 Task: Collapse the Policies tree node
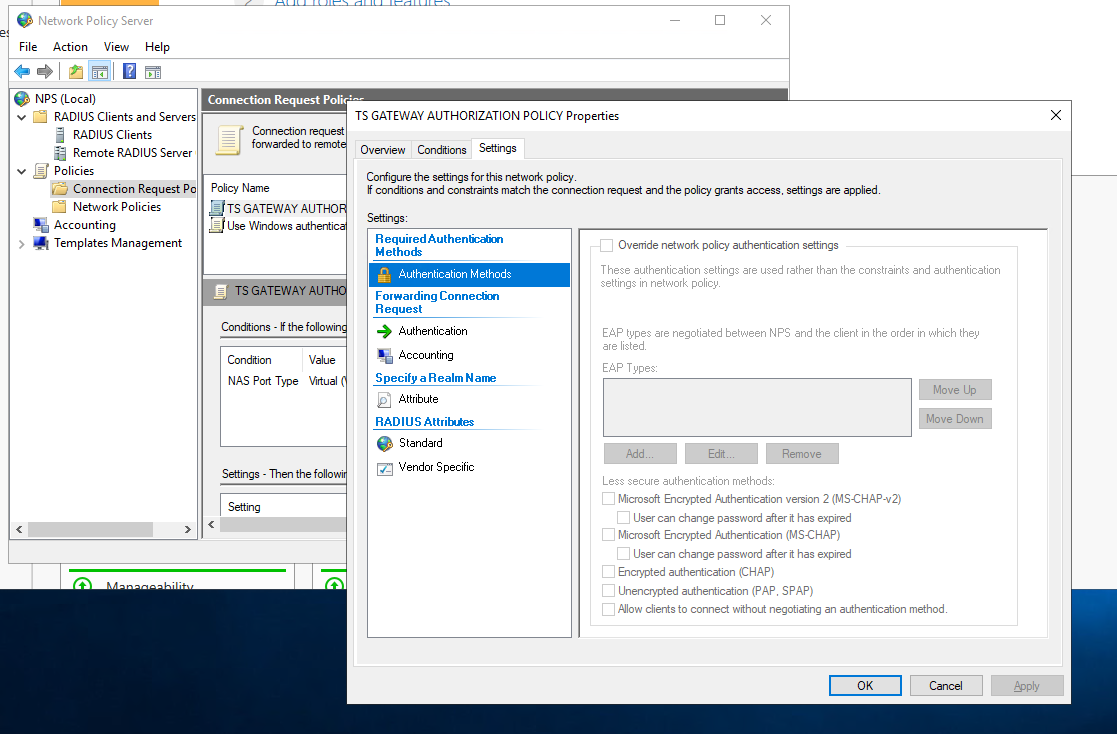[22, 171]
